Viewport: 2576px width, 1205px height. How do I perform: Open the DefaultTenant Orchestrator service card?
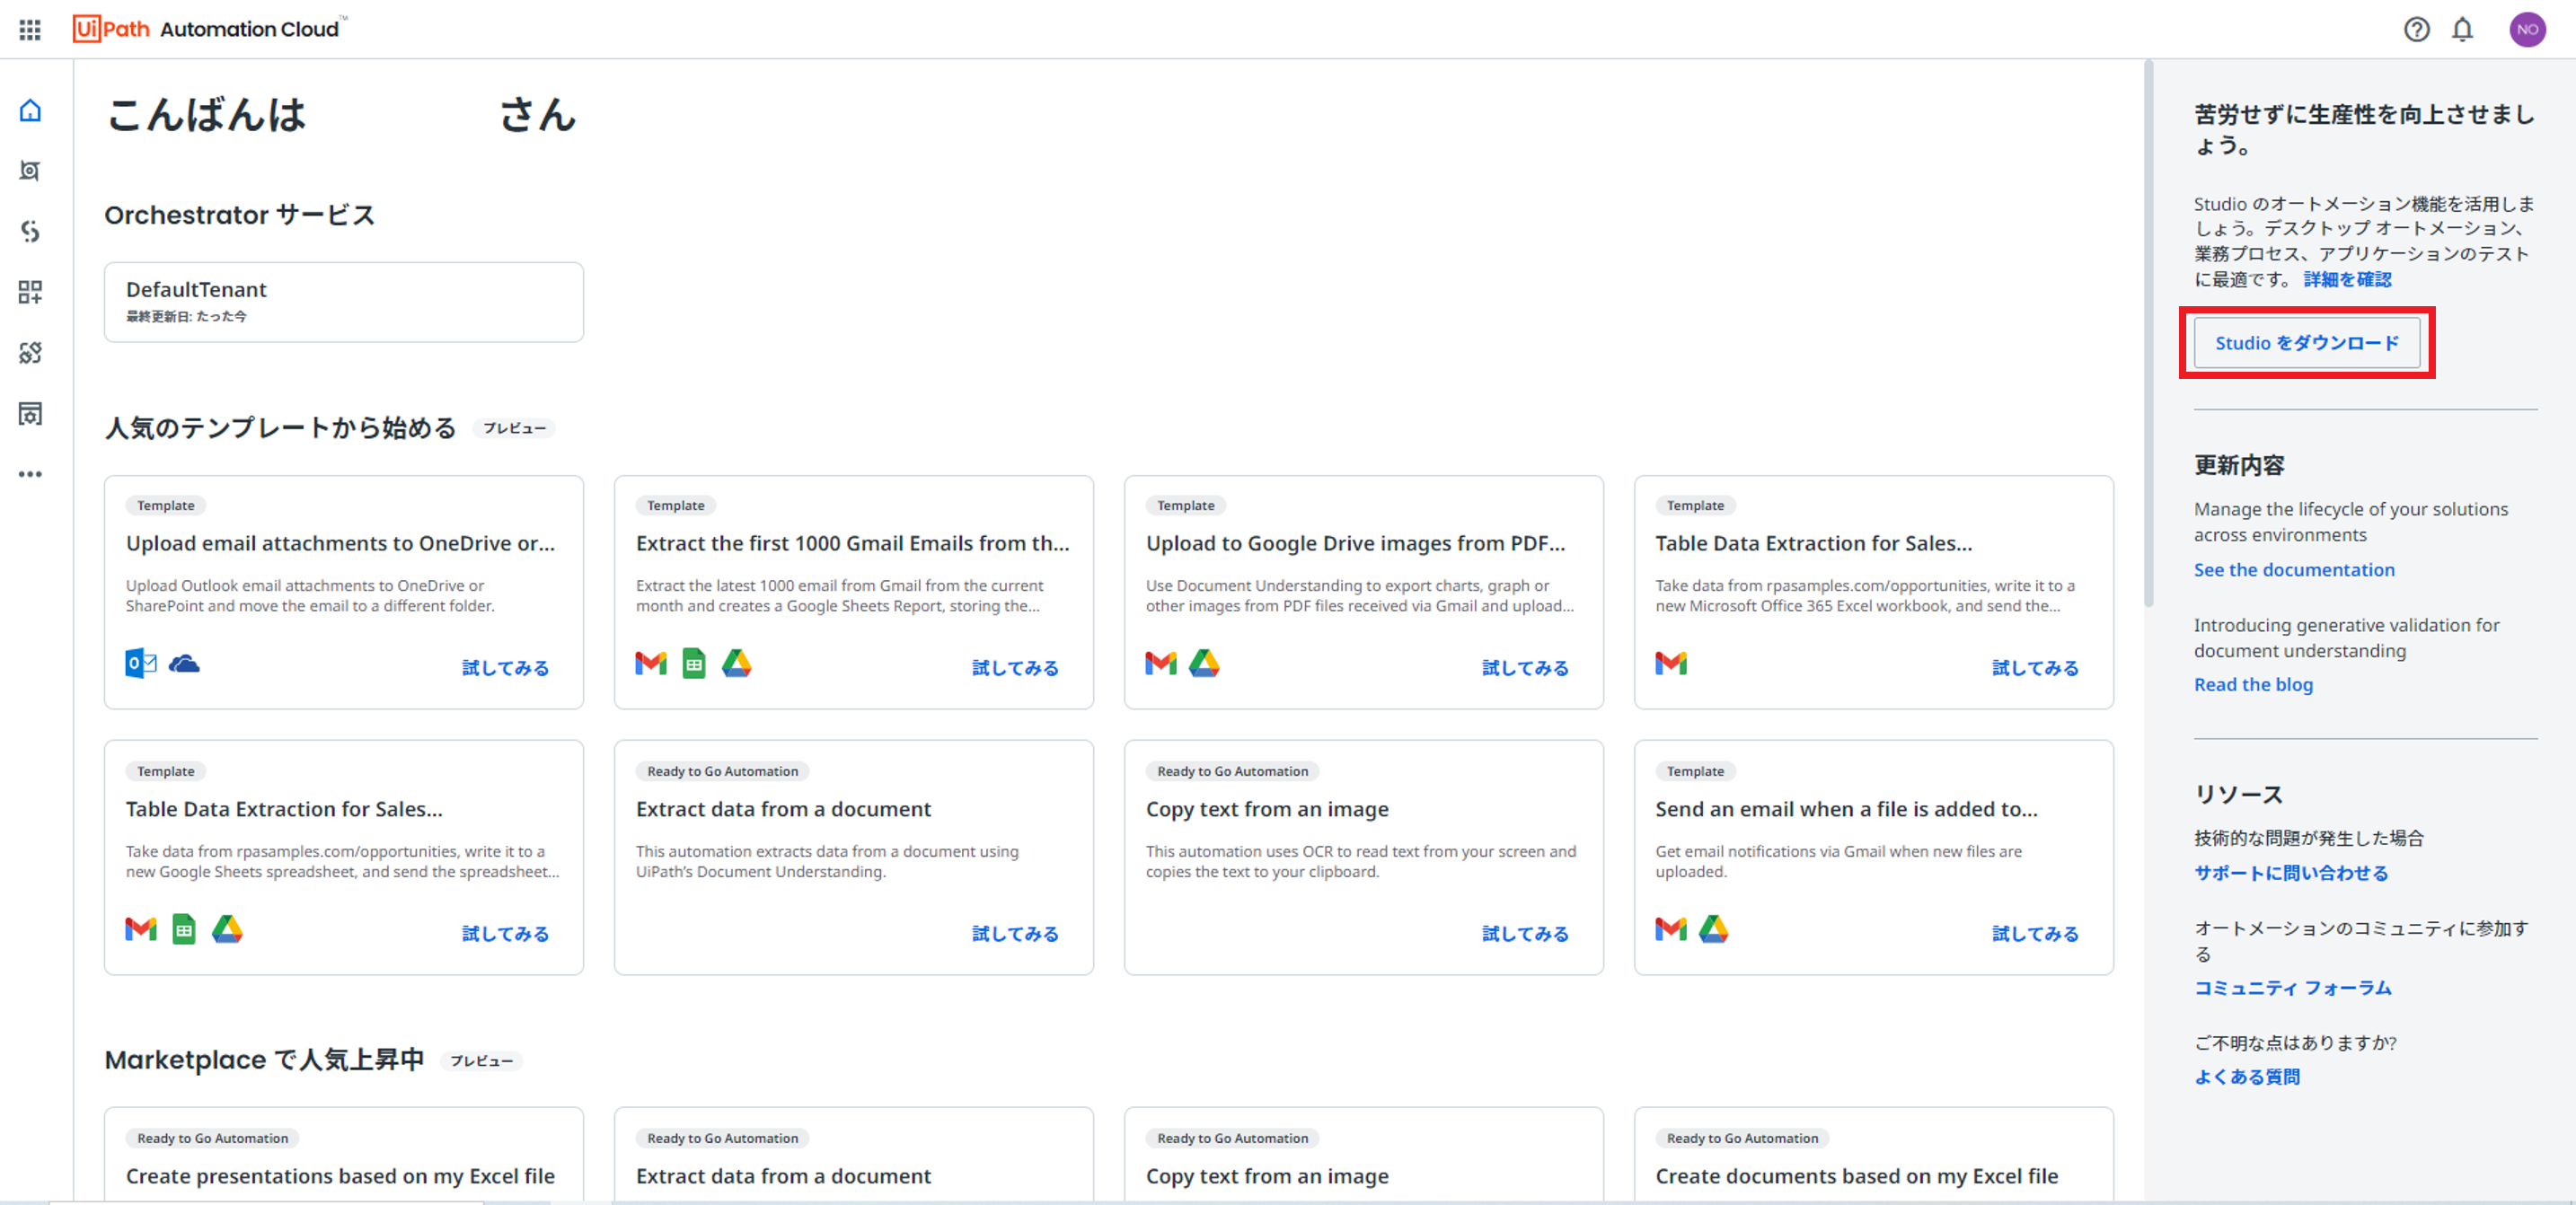(344, 302)
